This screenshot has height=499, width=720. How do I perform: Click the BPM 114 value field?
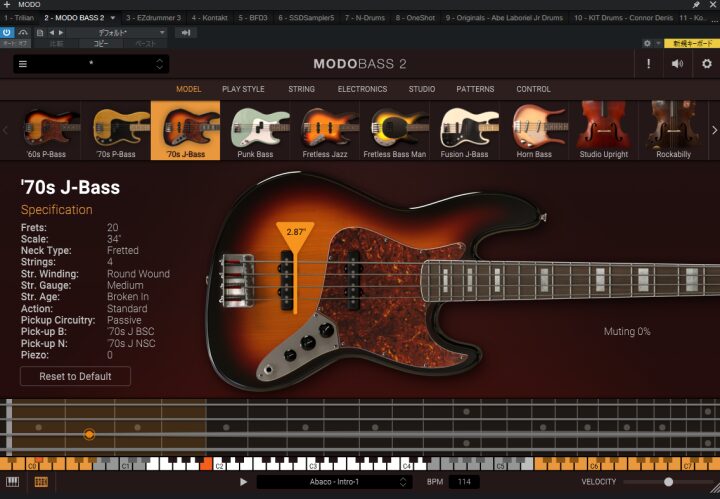(464, 482)
